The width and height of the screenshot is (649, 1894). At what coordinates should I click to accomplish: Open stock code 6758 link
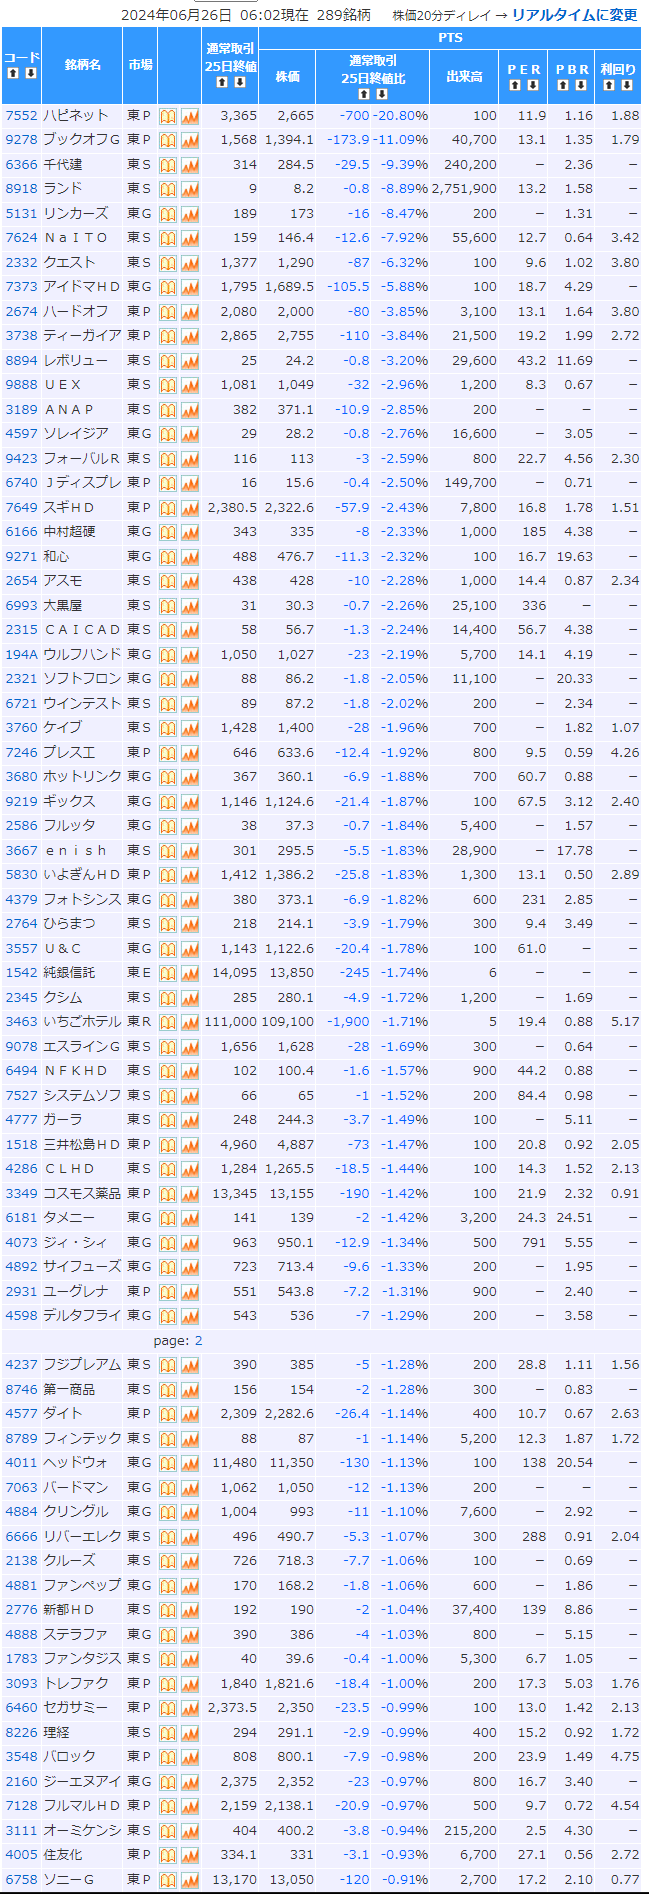[x=21, y=1880]
